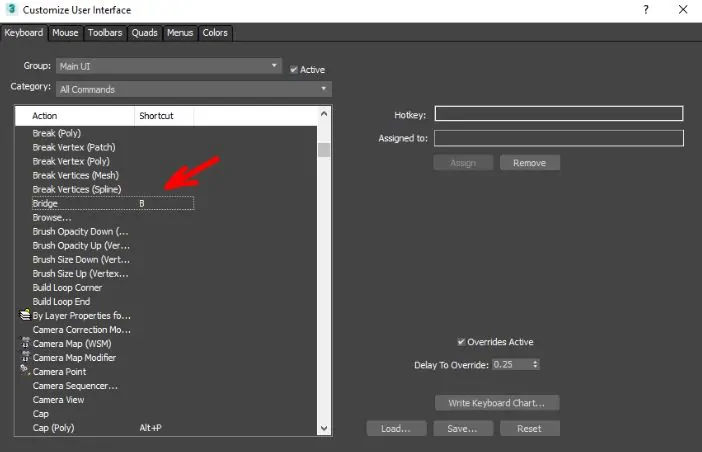
Task: Click the 3ds Max app icon in title bar
Action: [x=10, y=9]
